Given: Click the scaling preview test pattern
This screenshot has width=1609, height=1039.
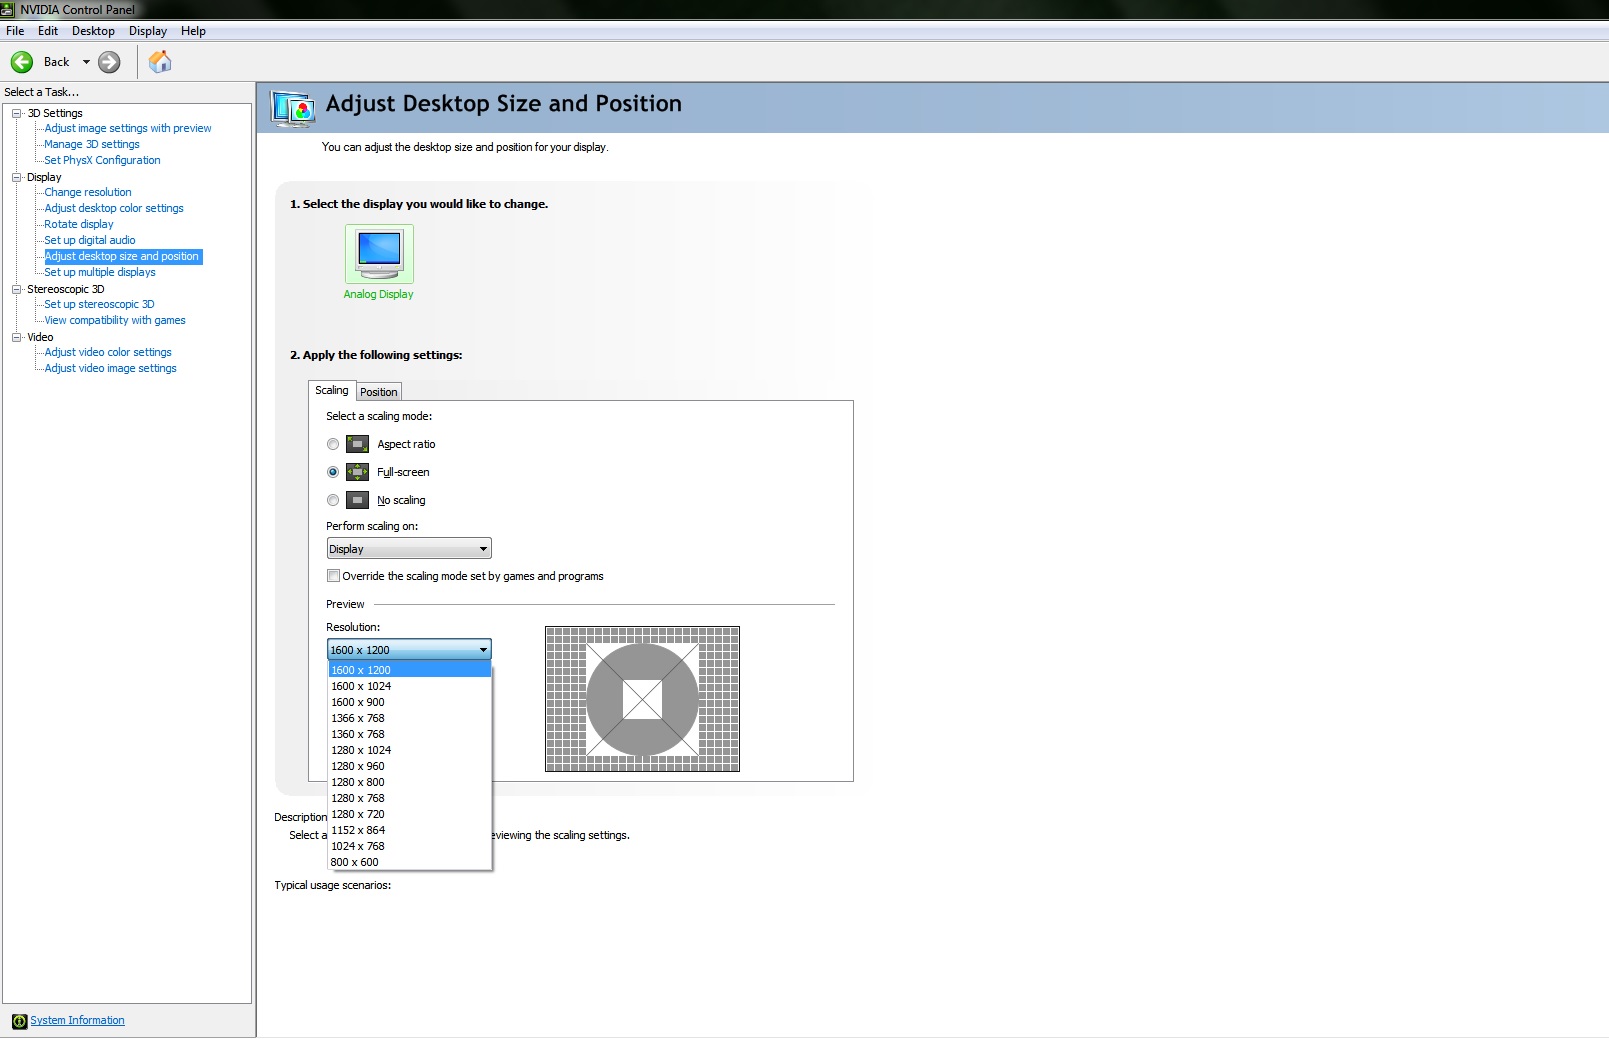Looking at the screenshot, I should 642,699.
